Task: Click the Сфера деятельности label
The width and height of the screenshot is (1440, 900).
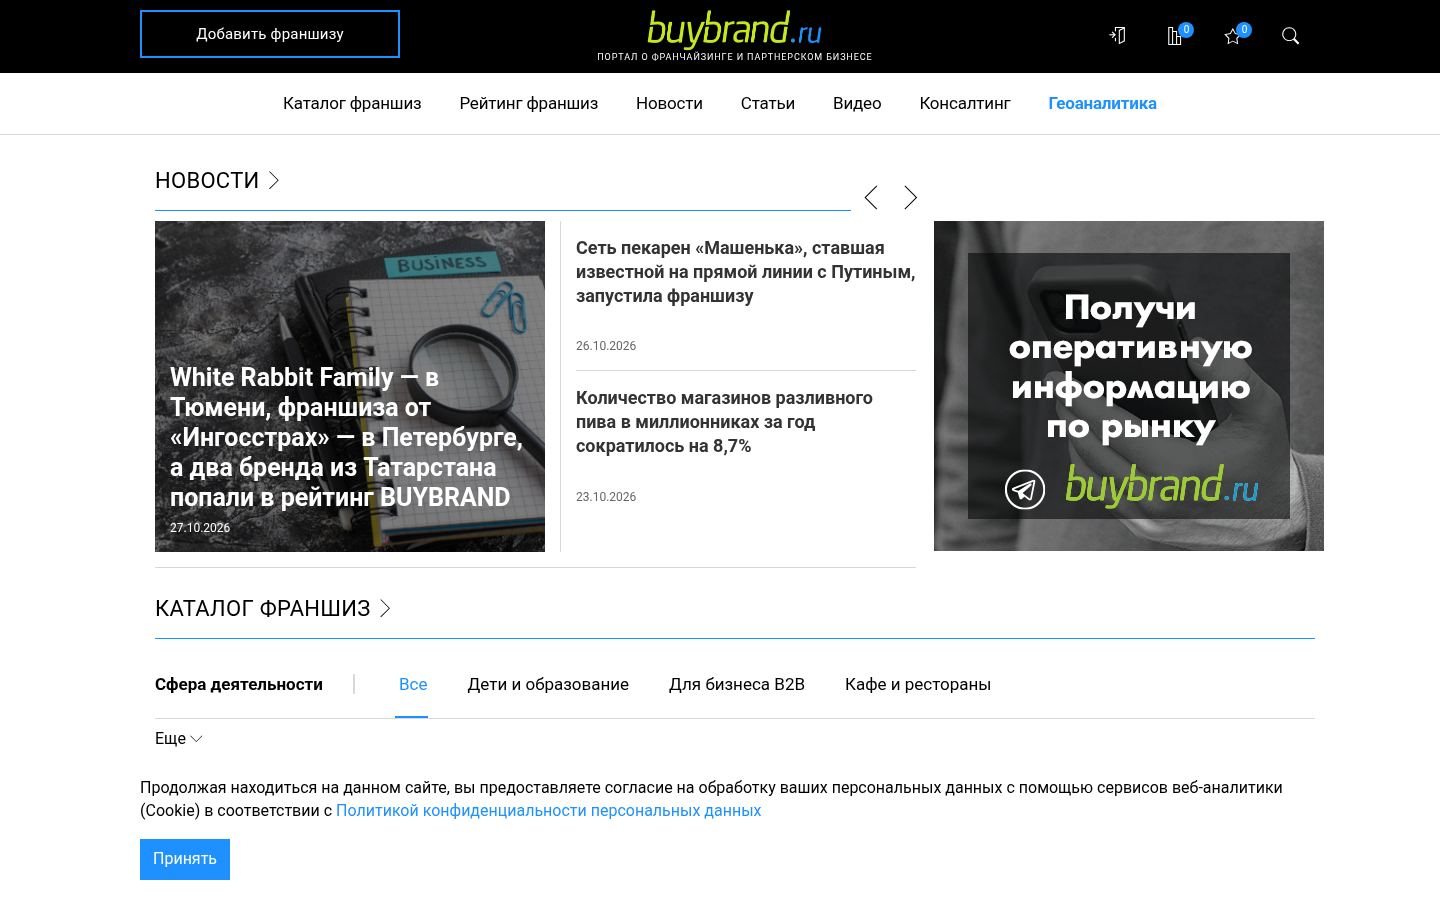Action: pos(239,685)
